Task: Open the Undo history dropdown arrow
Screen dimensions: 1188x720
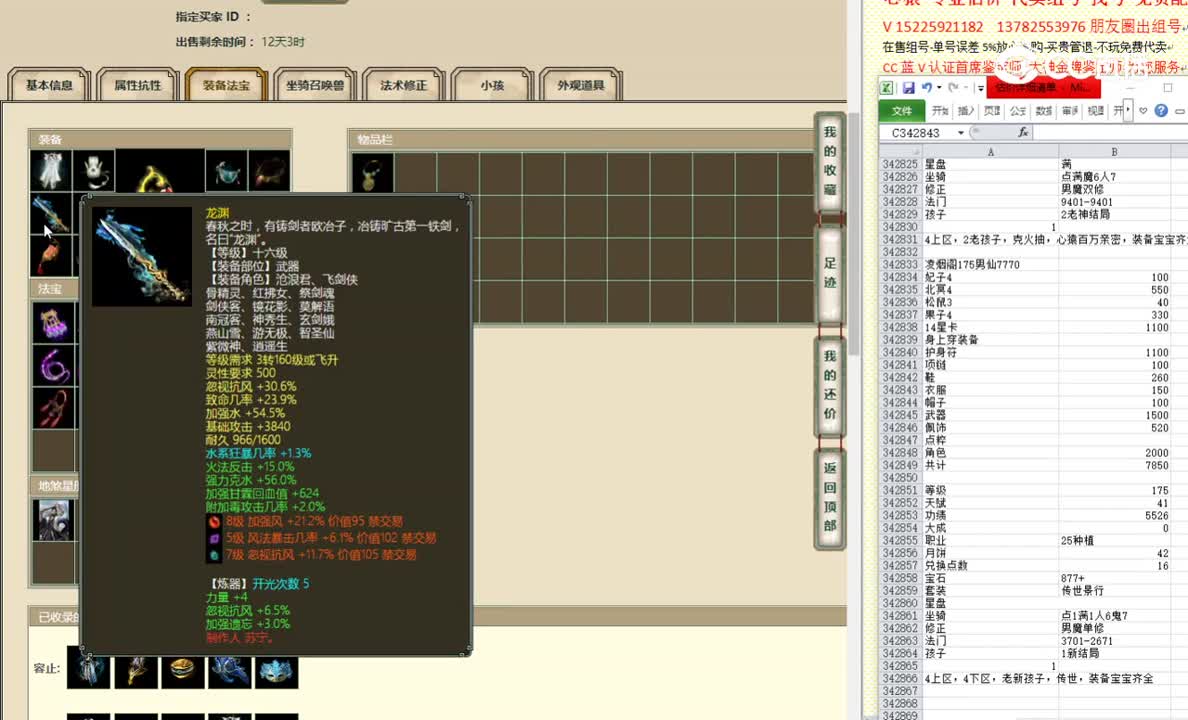Action: [x=937, y=88]
